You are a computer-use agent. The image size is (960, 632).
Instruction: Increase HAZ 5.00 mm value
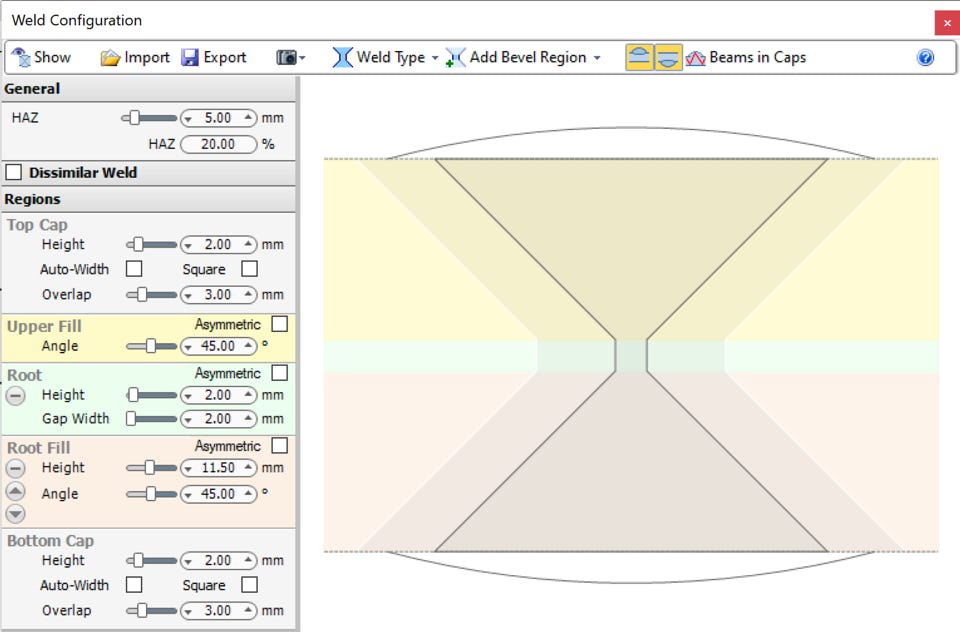pyautogui.click(x=248, y=117)
